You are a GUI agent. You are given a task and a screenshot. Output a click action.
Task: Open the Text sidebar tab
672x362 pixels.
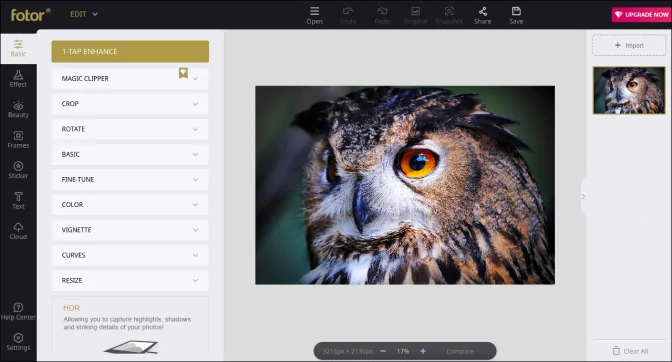coord(18,200)
